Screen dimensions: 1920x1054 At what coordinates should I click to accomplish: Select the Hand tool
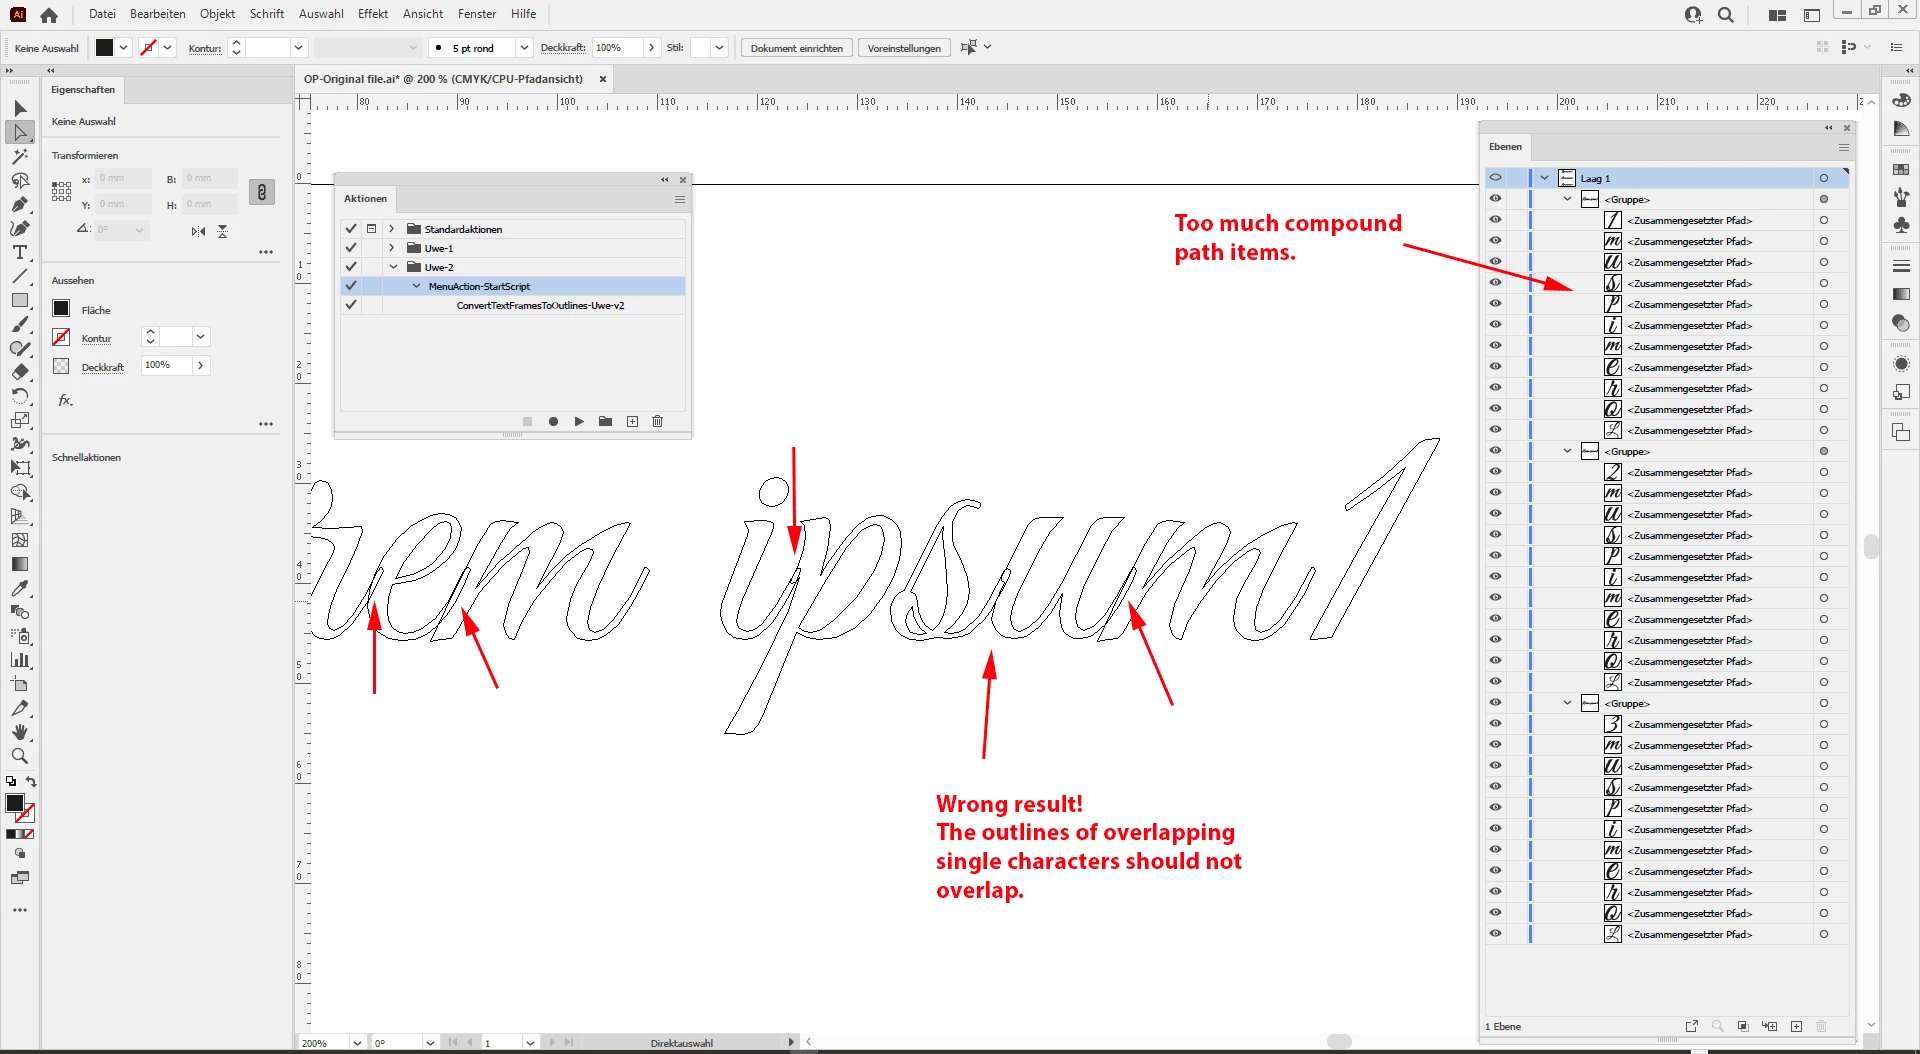(x=20, y=732)
